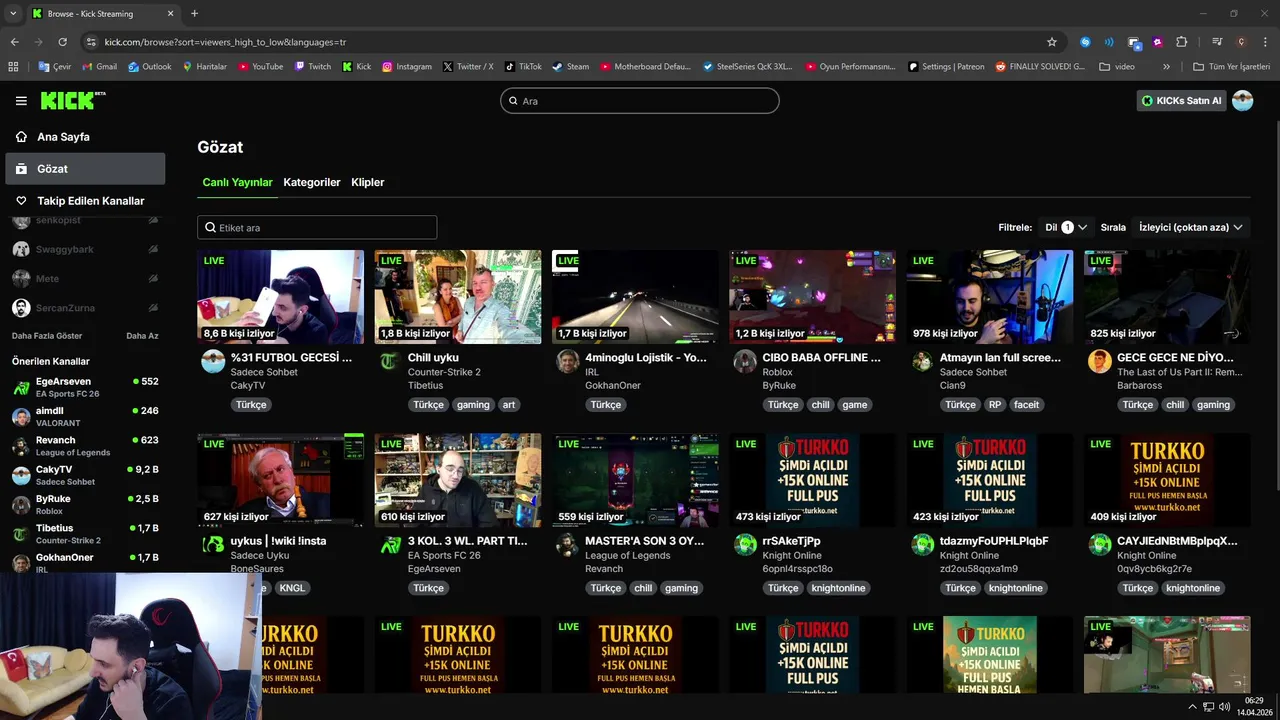Open SercanZurna in followed channels

click(x=85, y=308)
